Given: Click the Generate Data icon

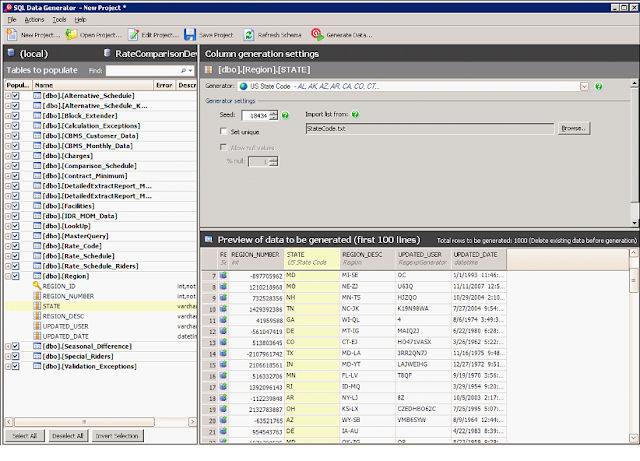Looking at the screenshot, I should 317,34.
